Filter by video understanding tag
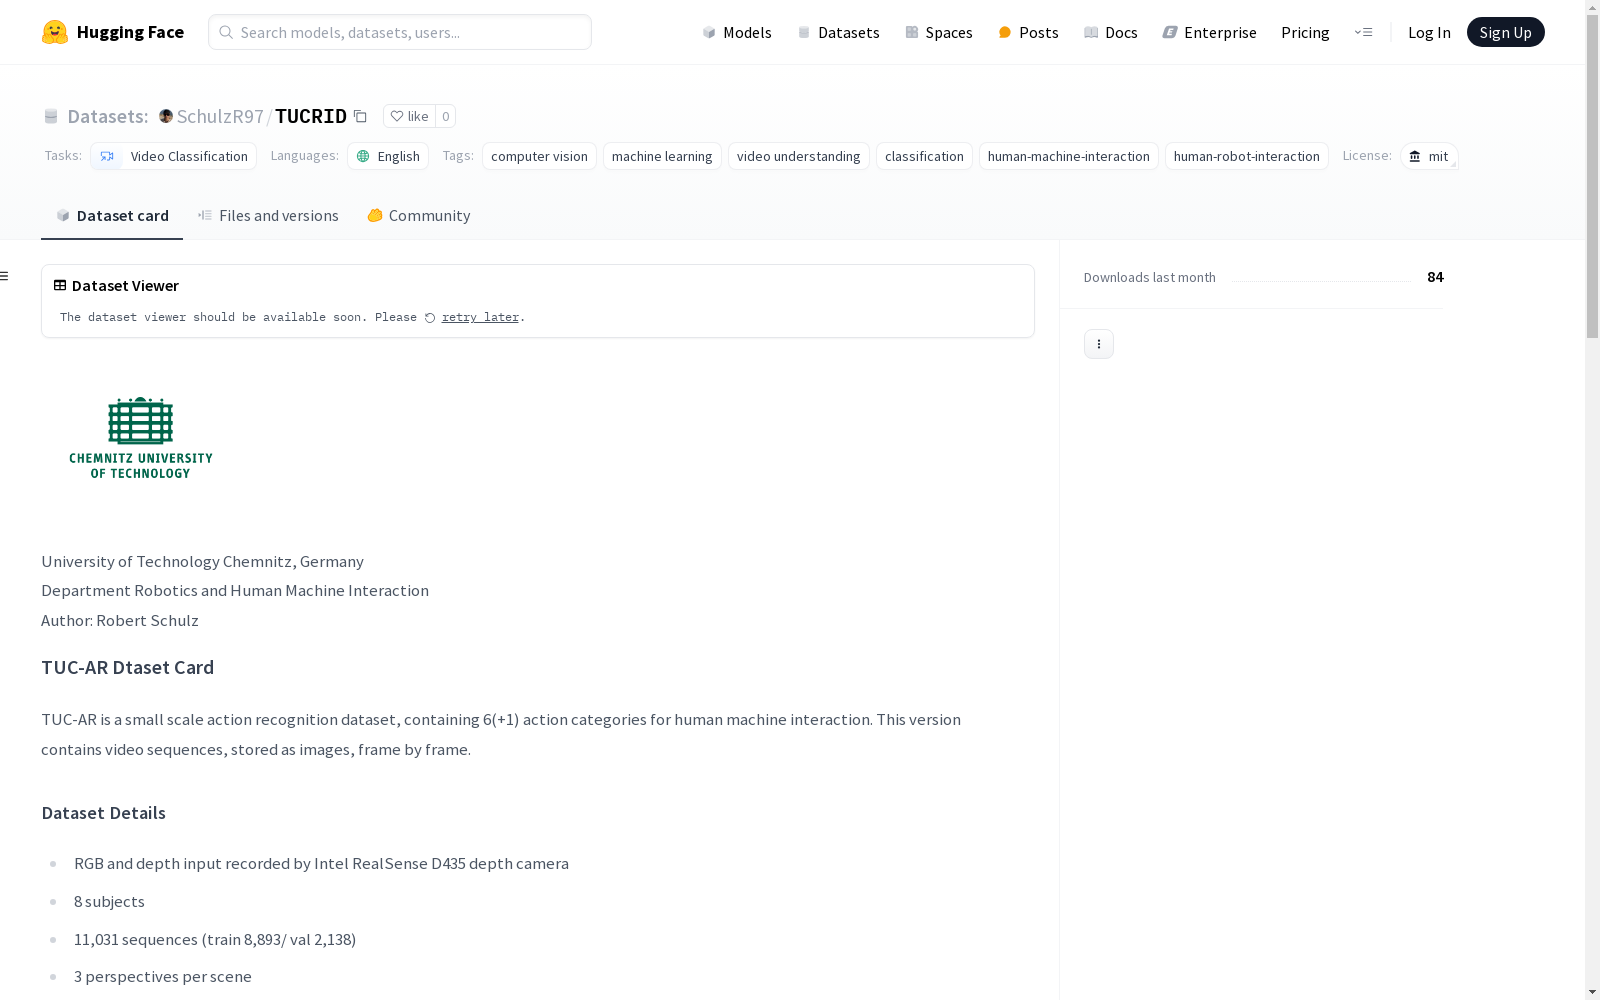Image resolution: width=1600 pixels, height=1000 pixels. click(799, 156)
